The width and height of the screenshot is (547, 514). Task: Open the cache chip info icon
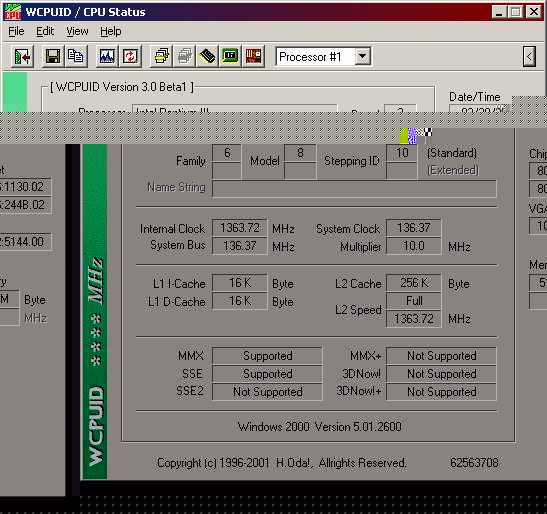tap(208, 56)
